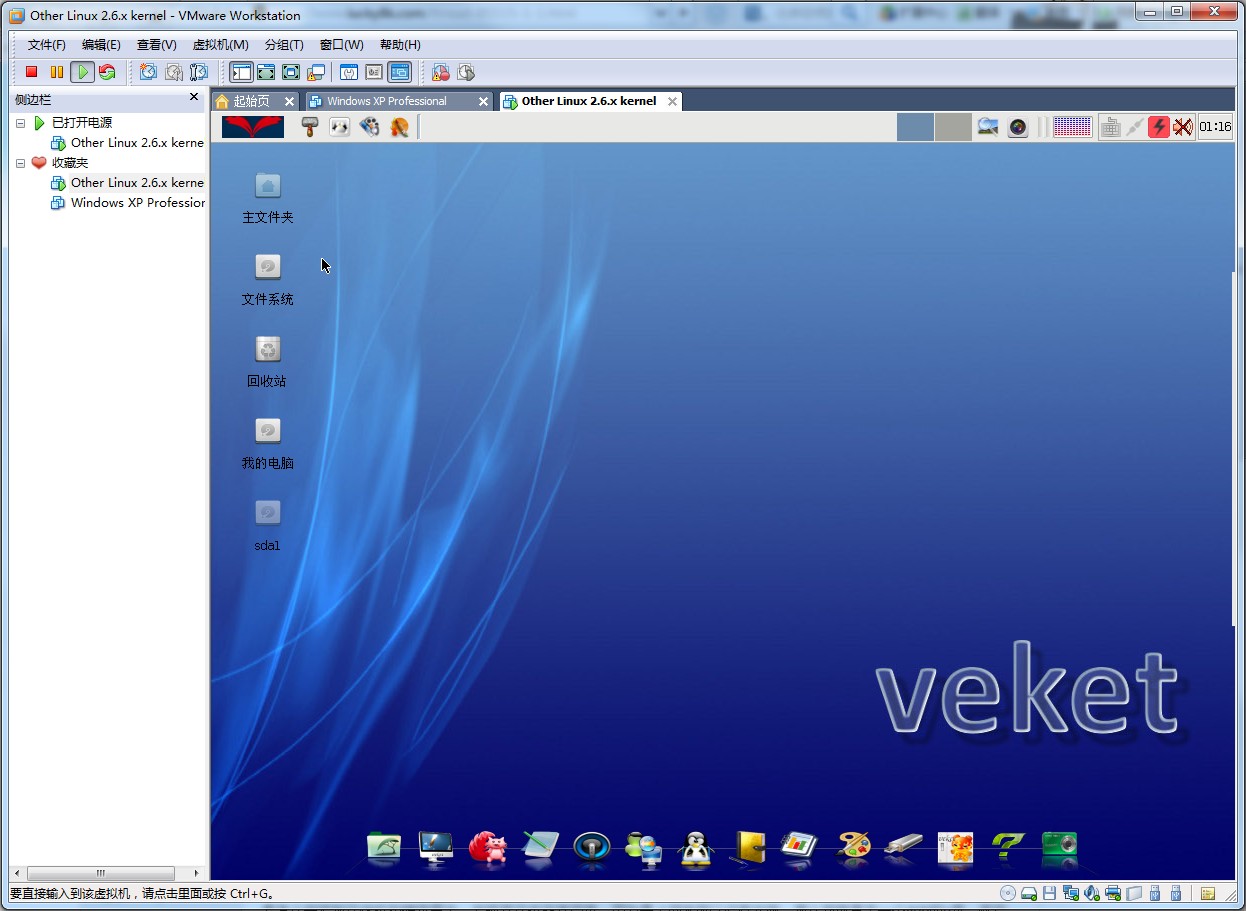This screenshot has height=911, width=1246.
Task: Open the 我的电脑 desktop icon
Action: (x=267, y=443)
